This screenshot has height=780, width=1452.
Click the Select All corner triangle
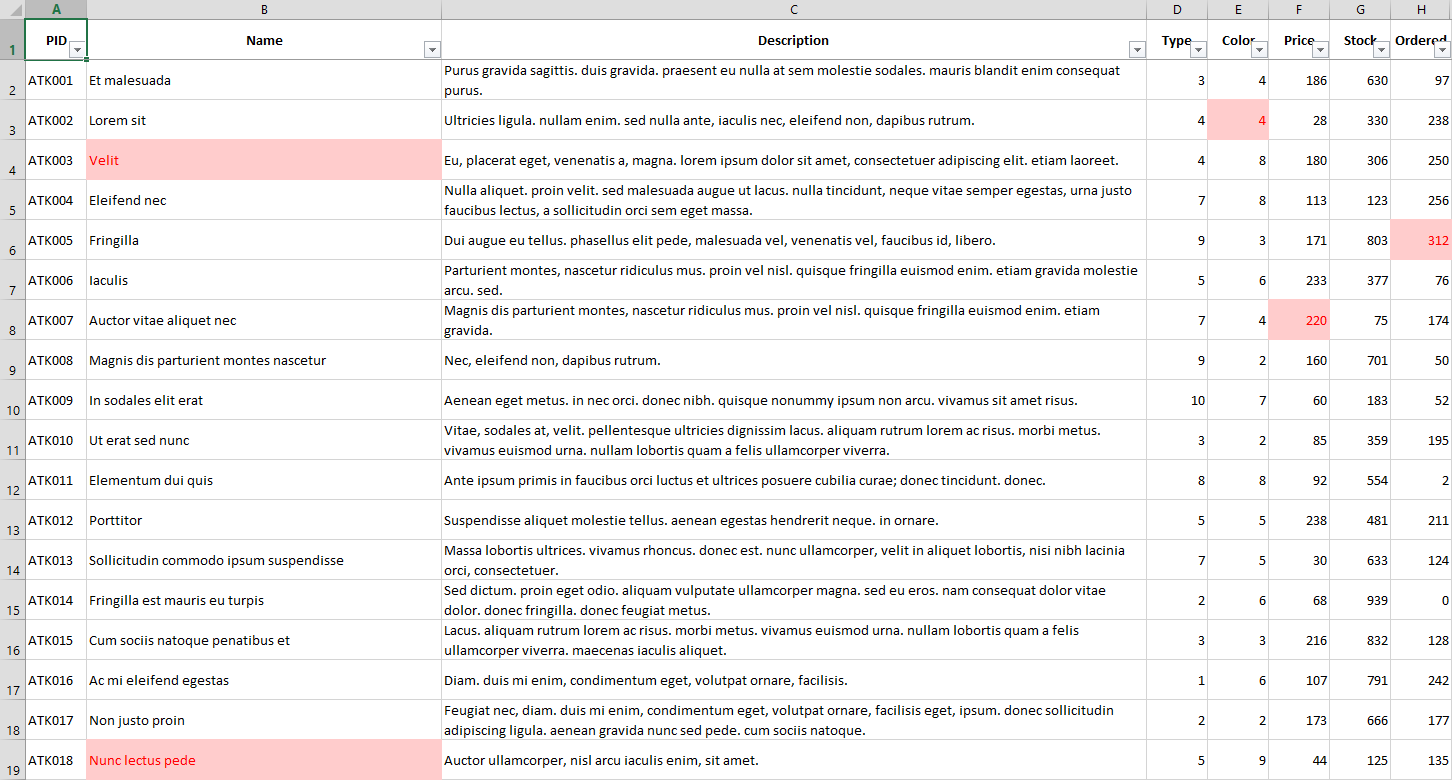(12, 9)
